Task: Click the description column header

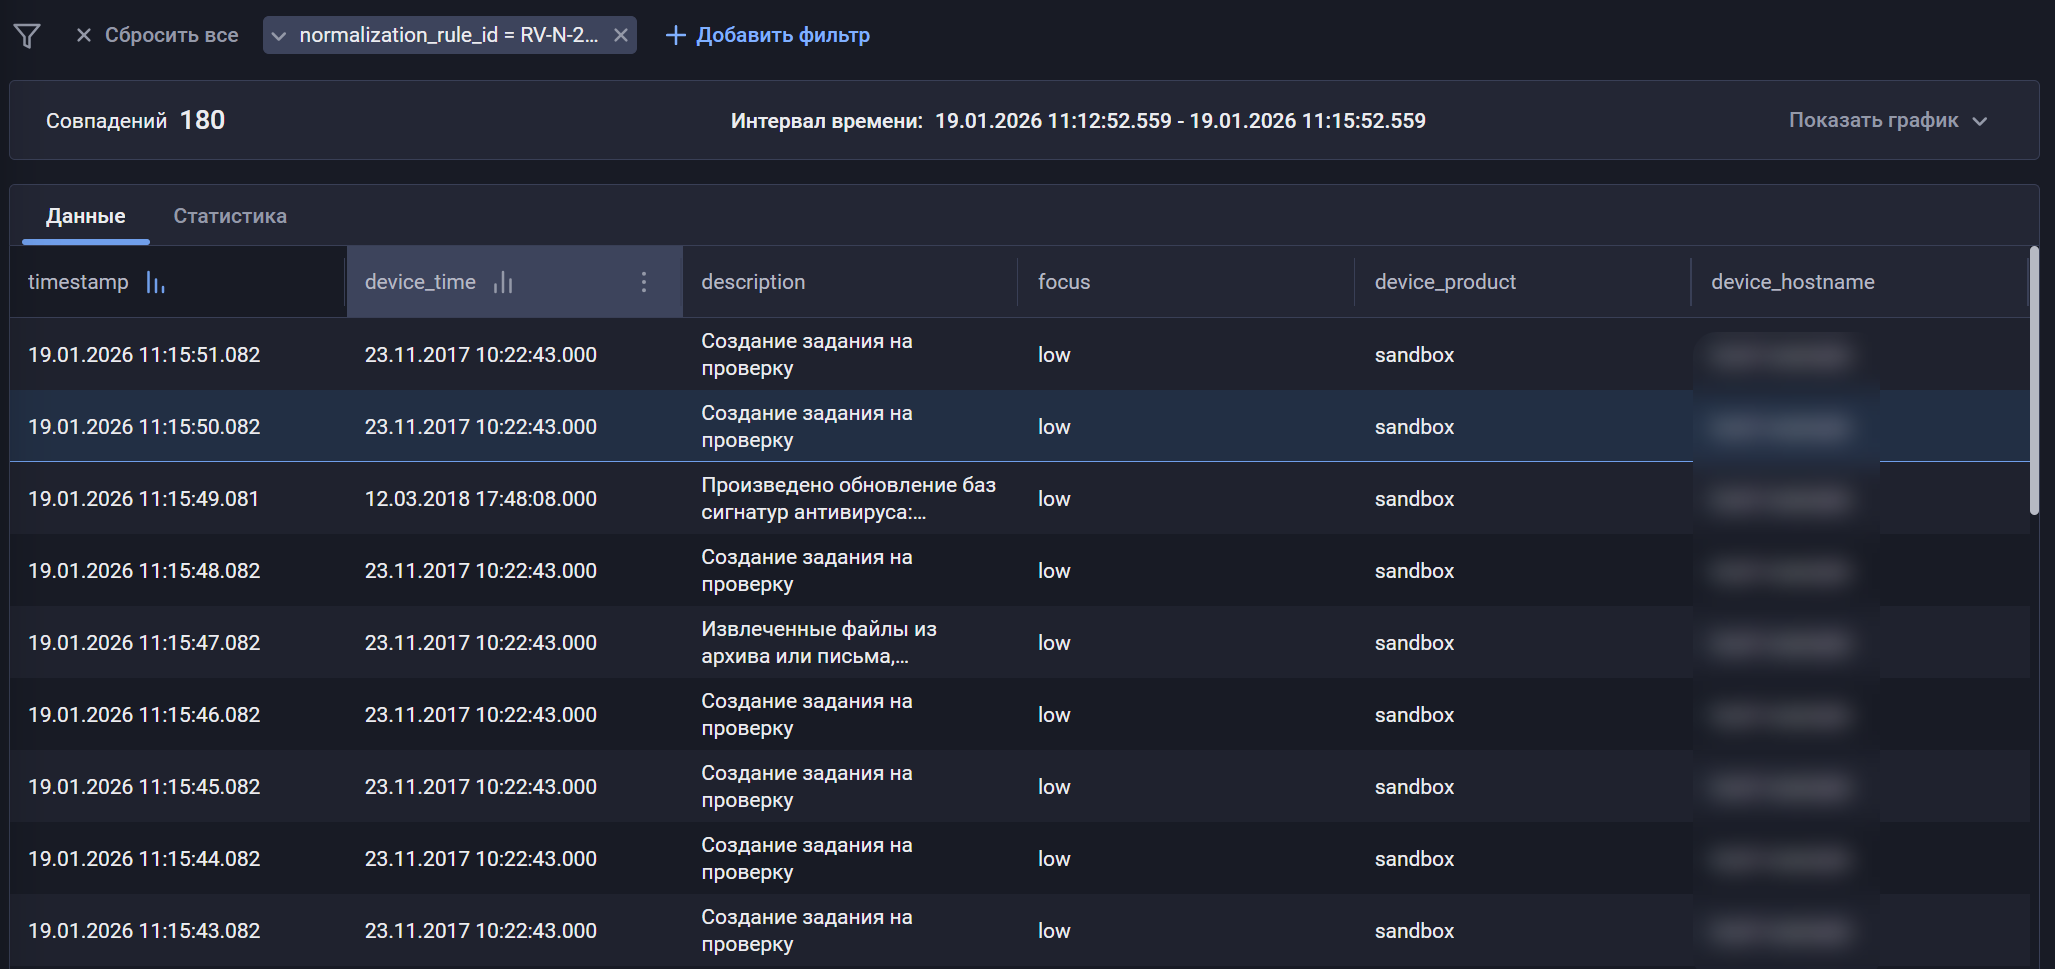Action: pyautogui.click(x=753, y=282)
